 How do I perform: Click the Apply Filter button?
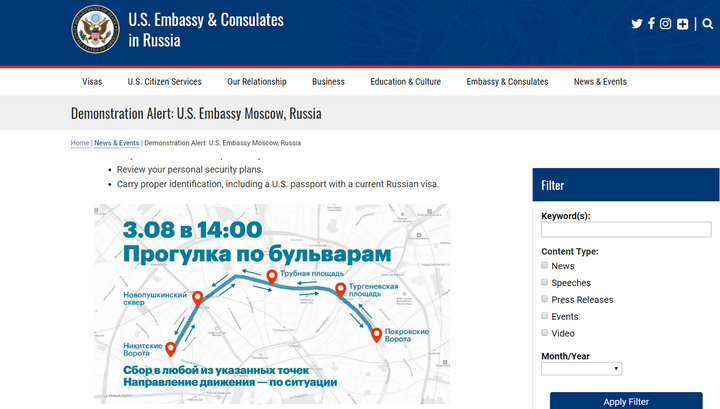click(x=626, y=401)
